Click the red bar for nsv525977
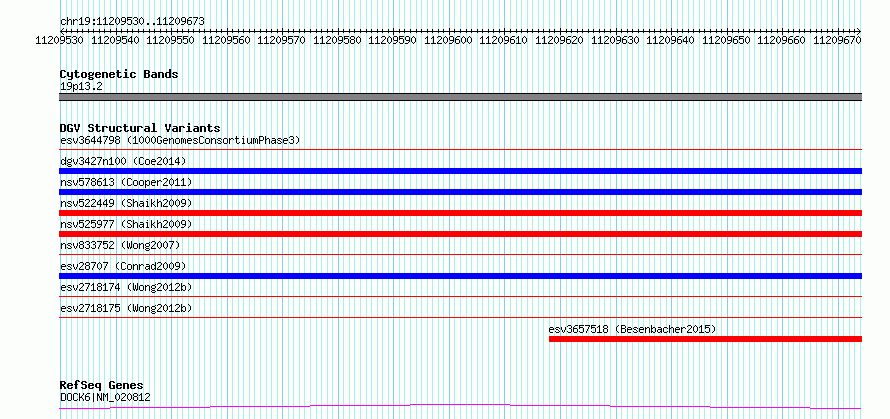Image resolution: width=890 pixels, height=419 pixels. (x=461, y=234)
